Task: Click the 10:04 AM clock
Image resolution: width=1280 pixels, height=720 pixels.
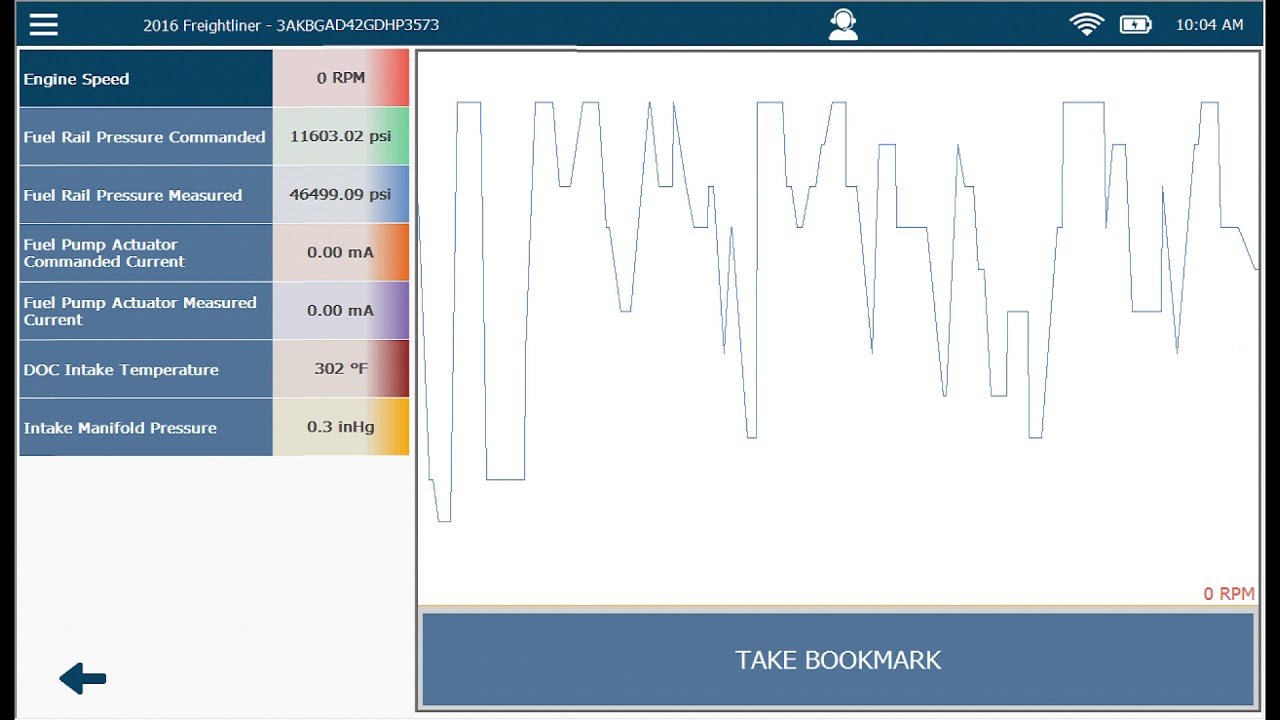Action: pos(1209,25)
